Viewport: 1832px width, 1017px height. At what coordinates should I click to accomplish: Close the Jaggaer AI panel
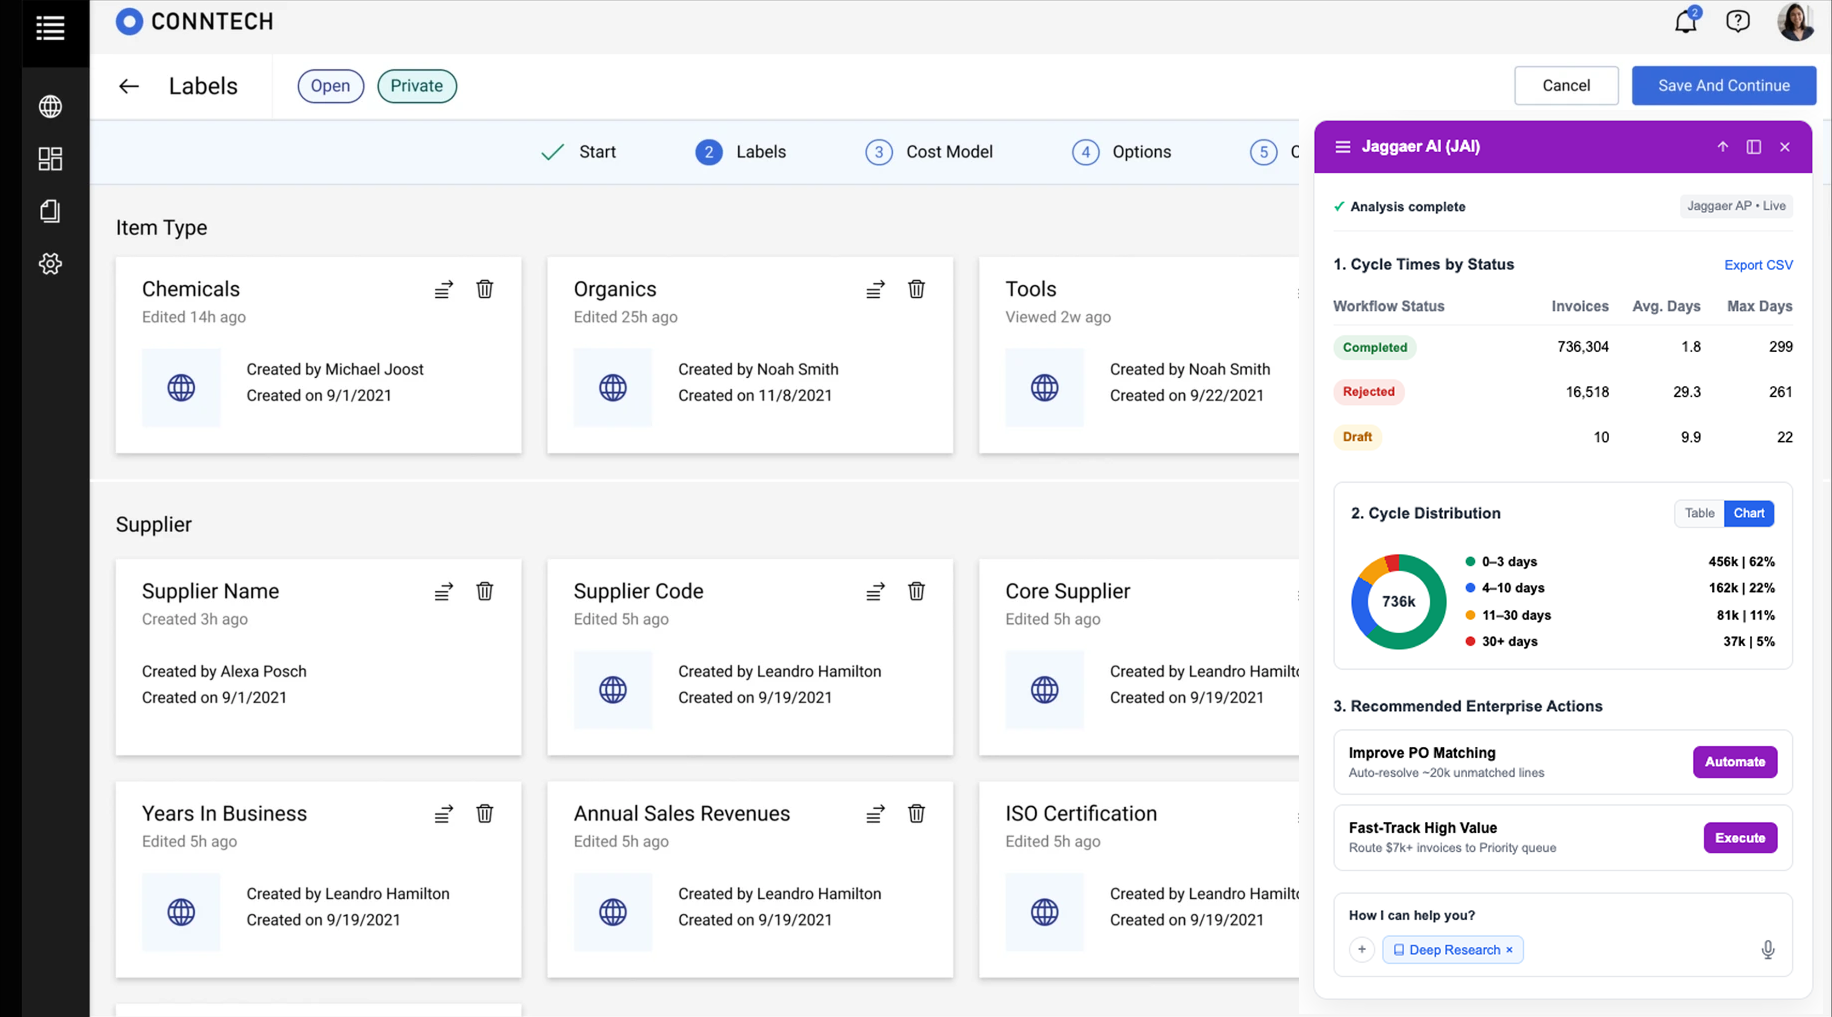point(1785,147)
